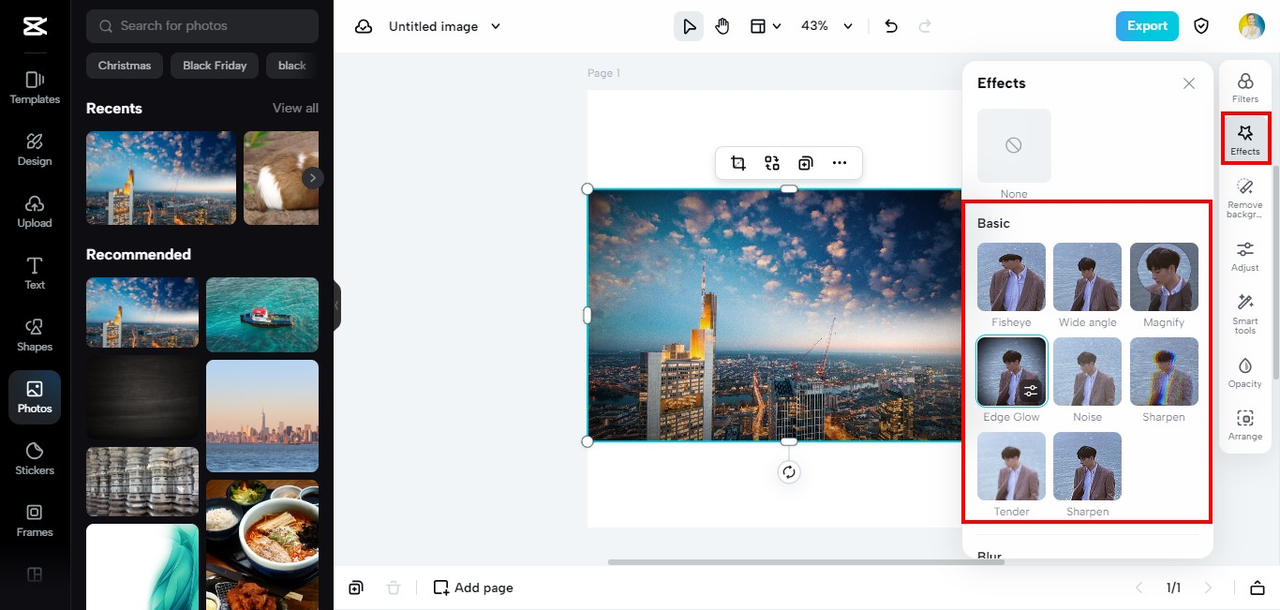Open the Arrange panel

[1245, 425]
